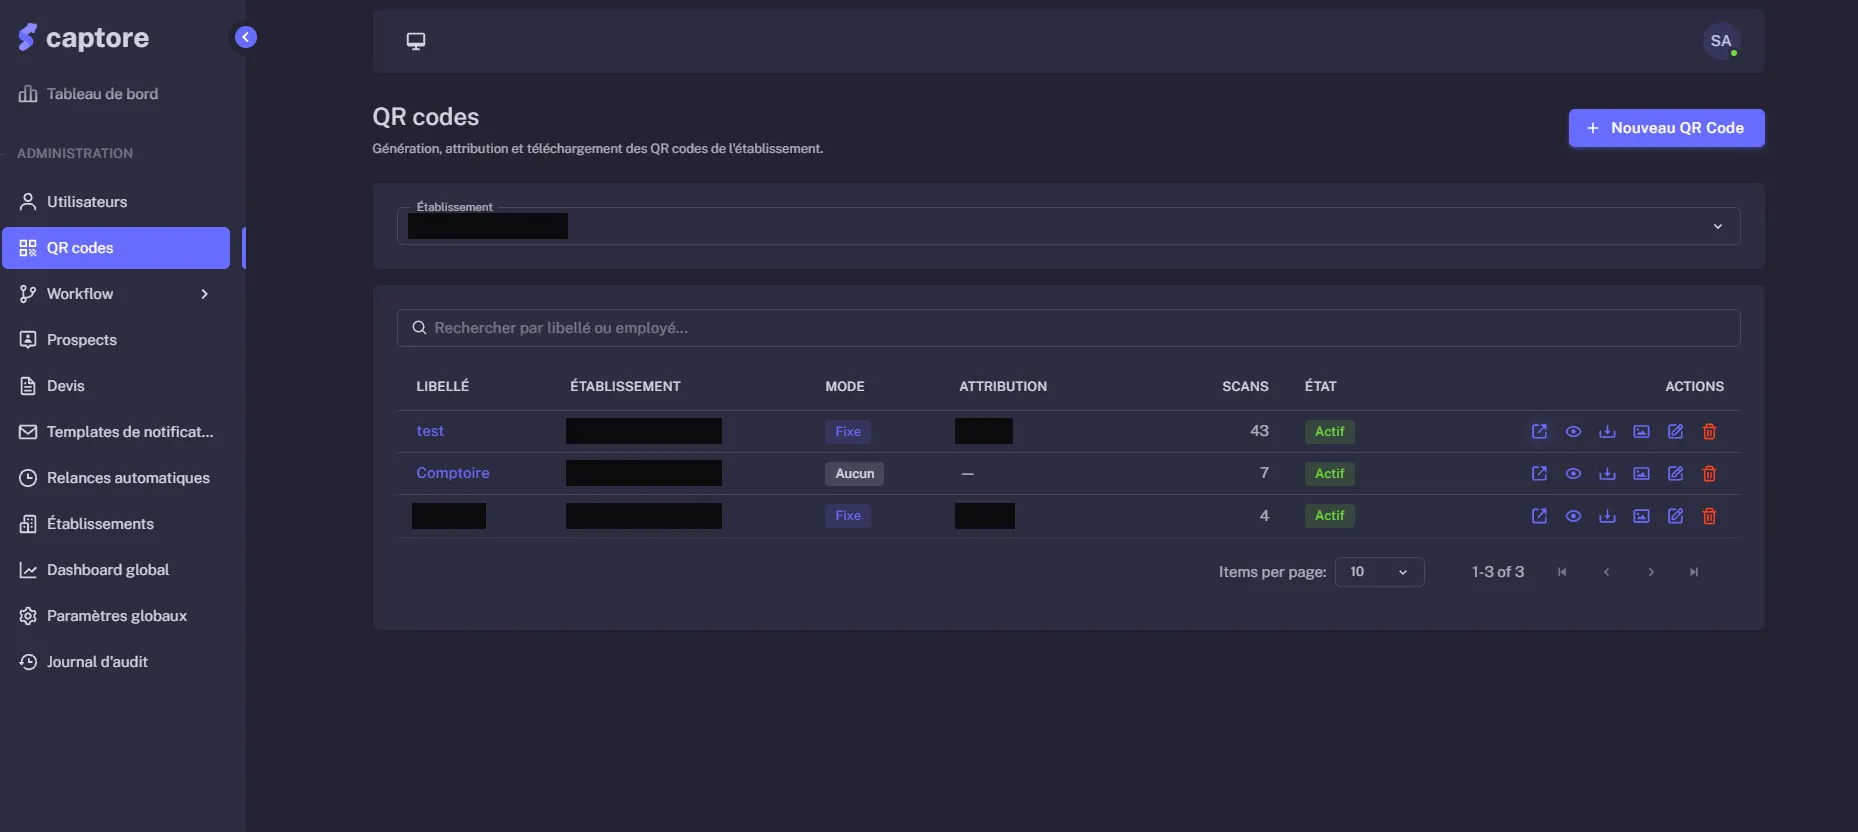Edit the Comptoire QR code

pyautogui.click(x=1675, y=473)
